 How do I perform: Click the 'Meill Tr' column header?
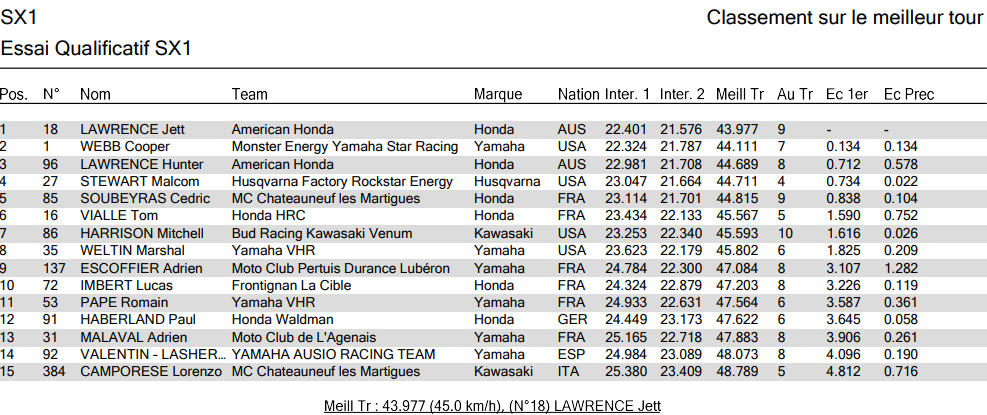point(740,94)
